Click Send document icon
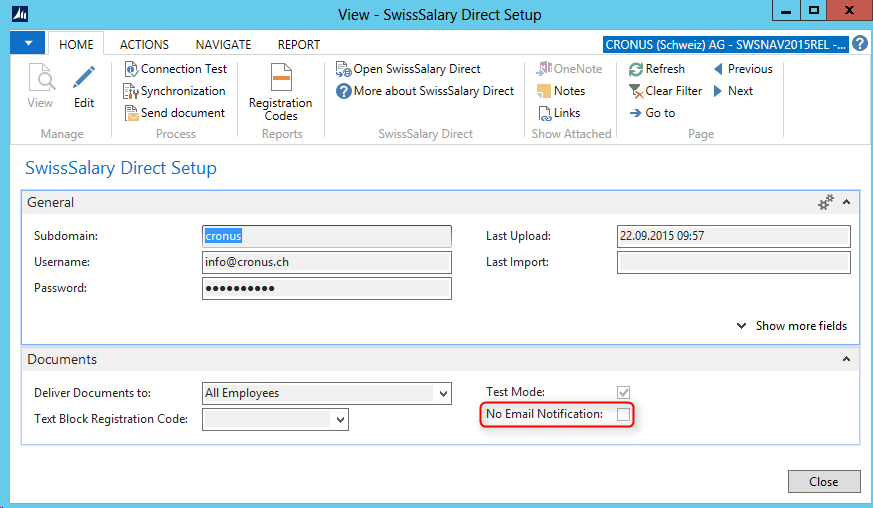 132,113
